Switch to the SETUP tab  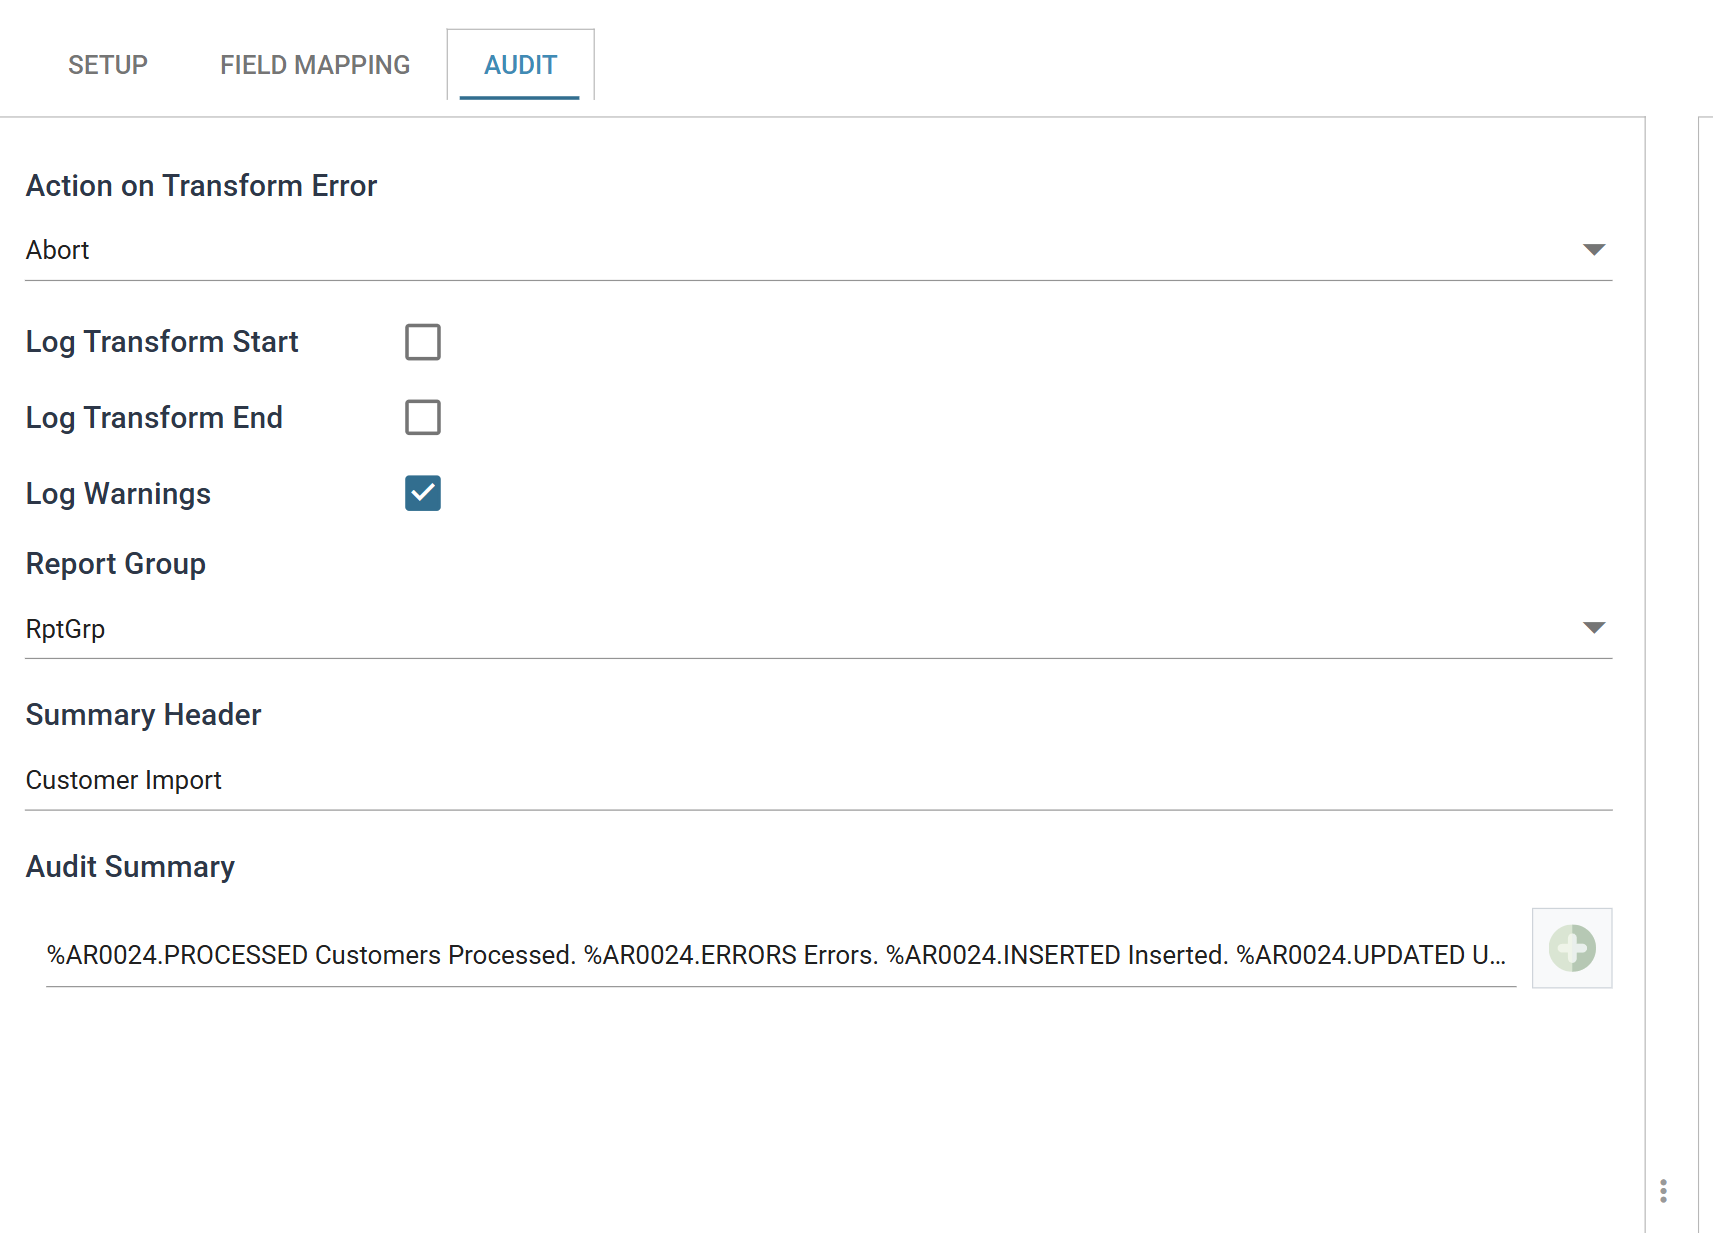click(108, 65)
